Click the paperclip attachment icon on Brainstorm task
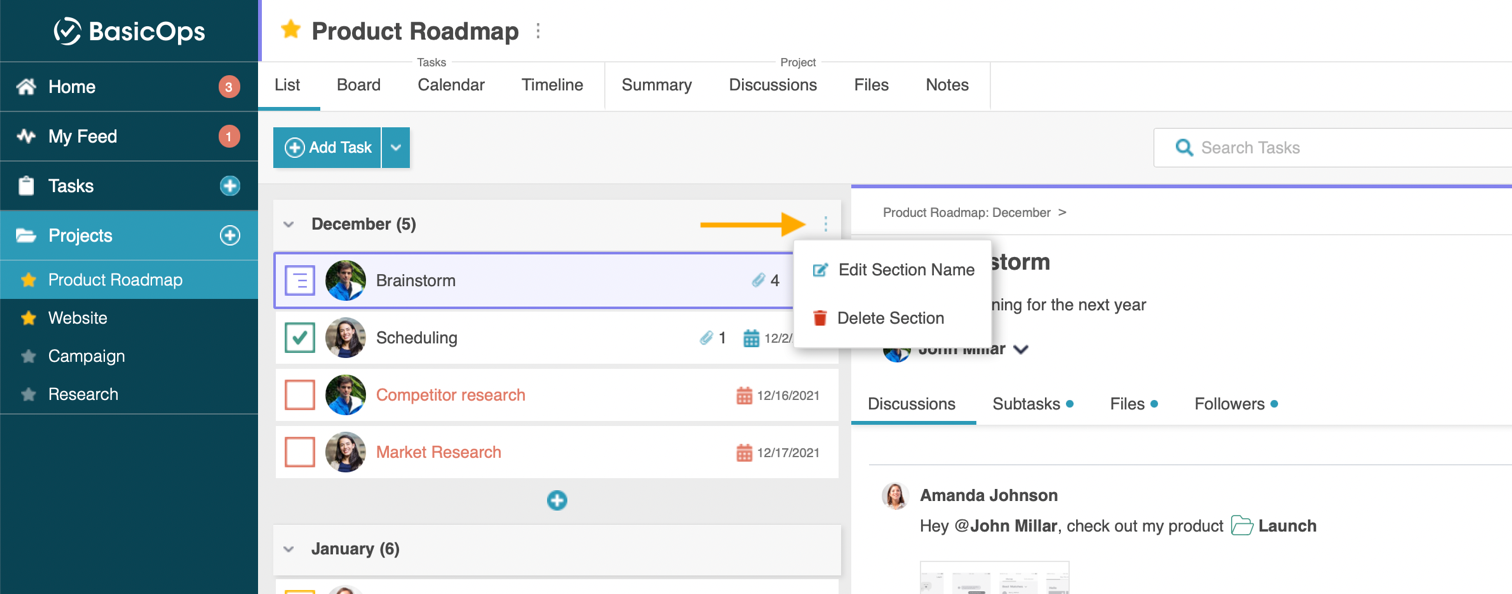The width and height of the screenshot is (1512, 594). tap(758, 281)
